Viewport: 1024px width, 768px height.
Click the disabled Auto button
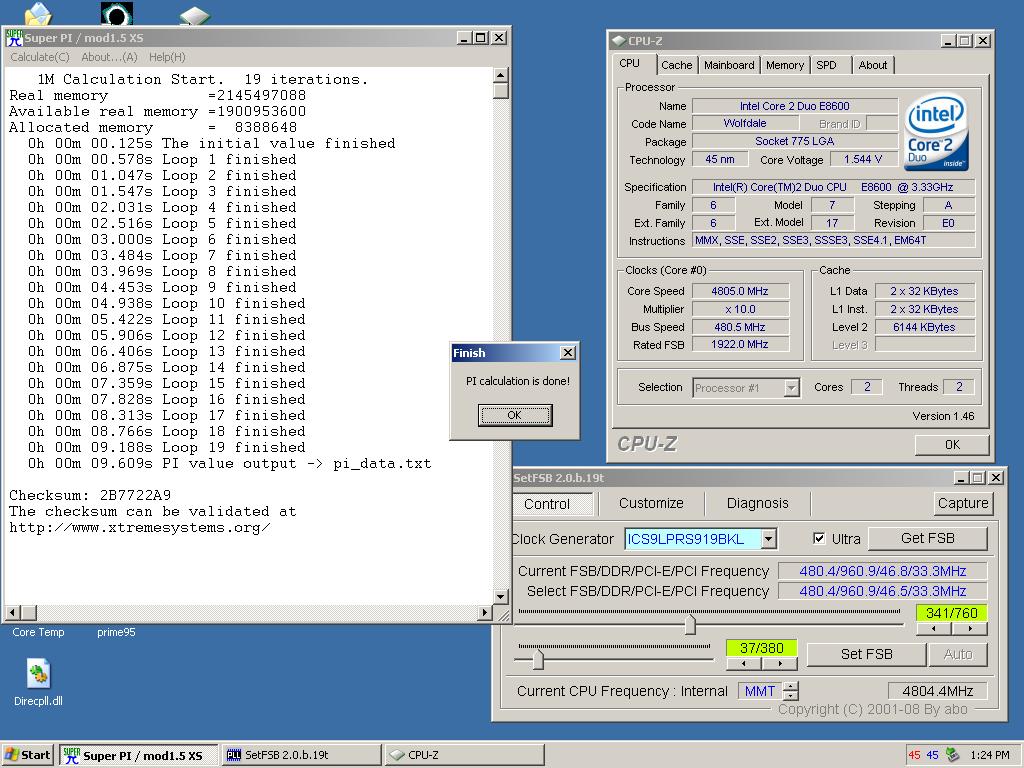click(957, 654)
